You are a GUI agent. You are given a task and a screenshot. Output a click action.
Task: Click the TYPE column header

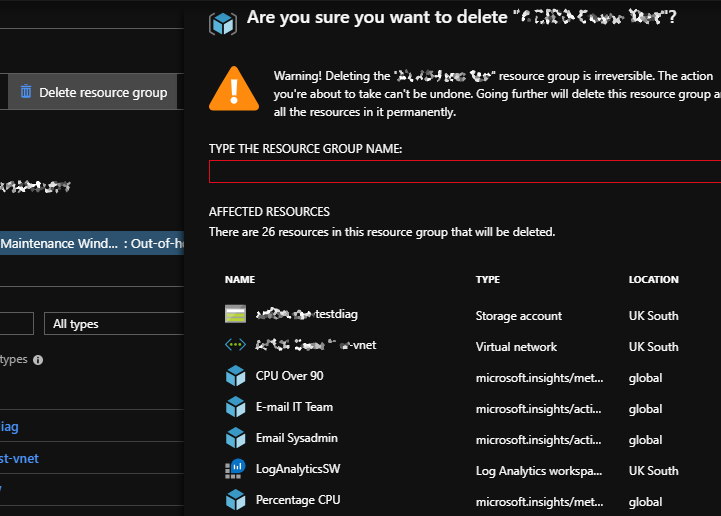coord(487,280)
